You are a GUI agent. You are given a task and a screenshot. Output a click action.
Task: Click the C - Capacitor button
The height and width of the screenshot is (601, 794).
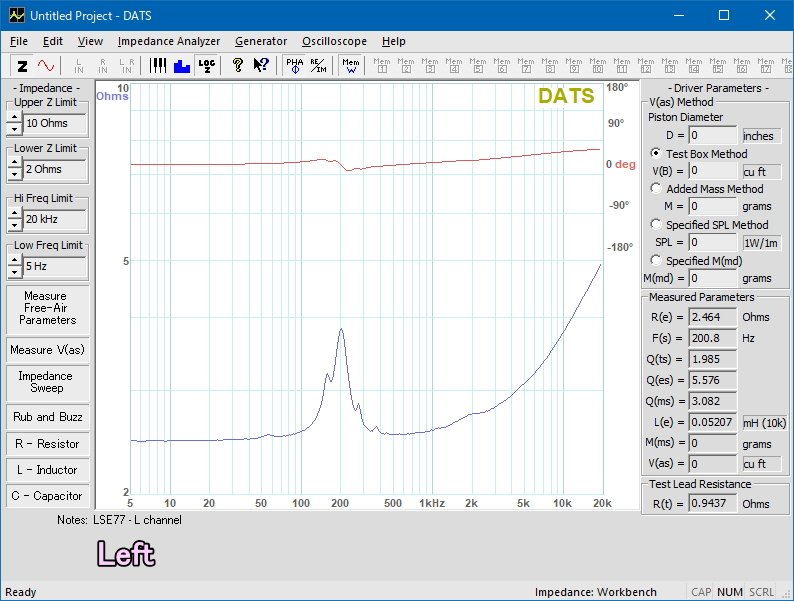tap(48, 496)
